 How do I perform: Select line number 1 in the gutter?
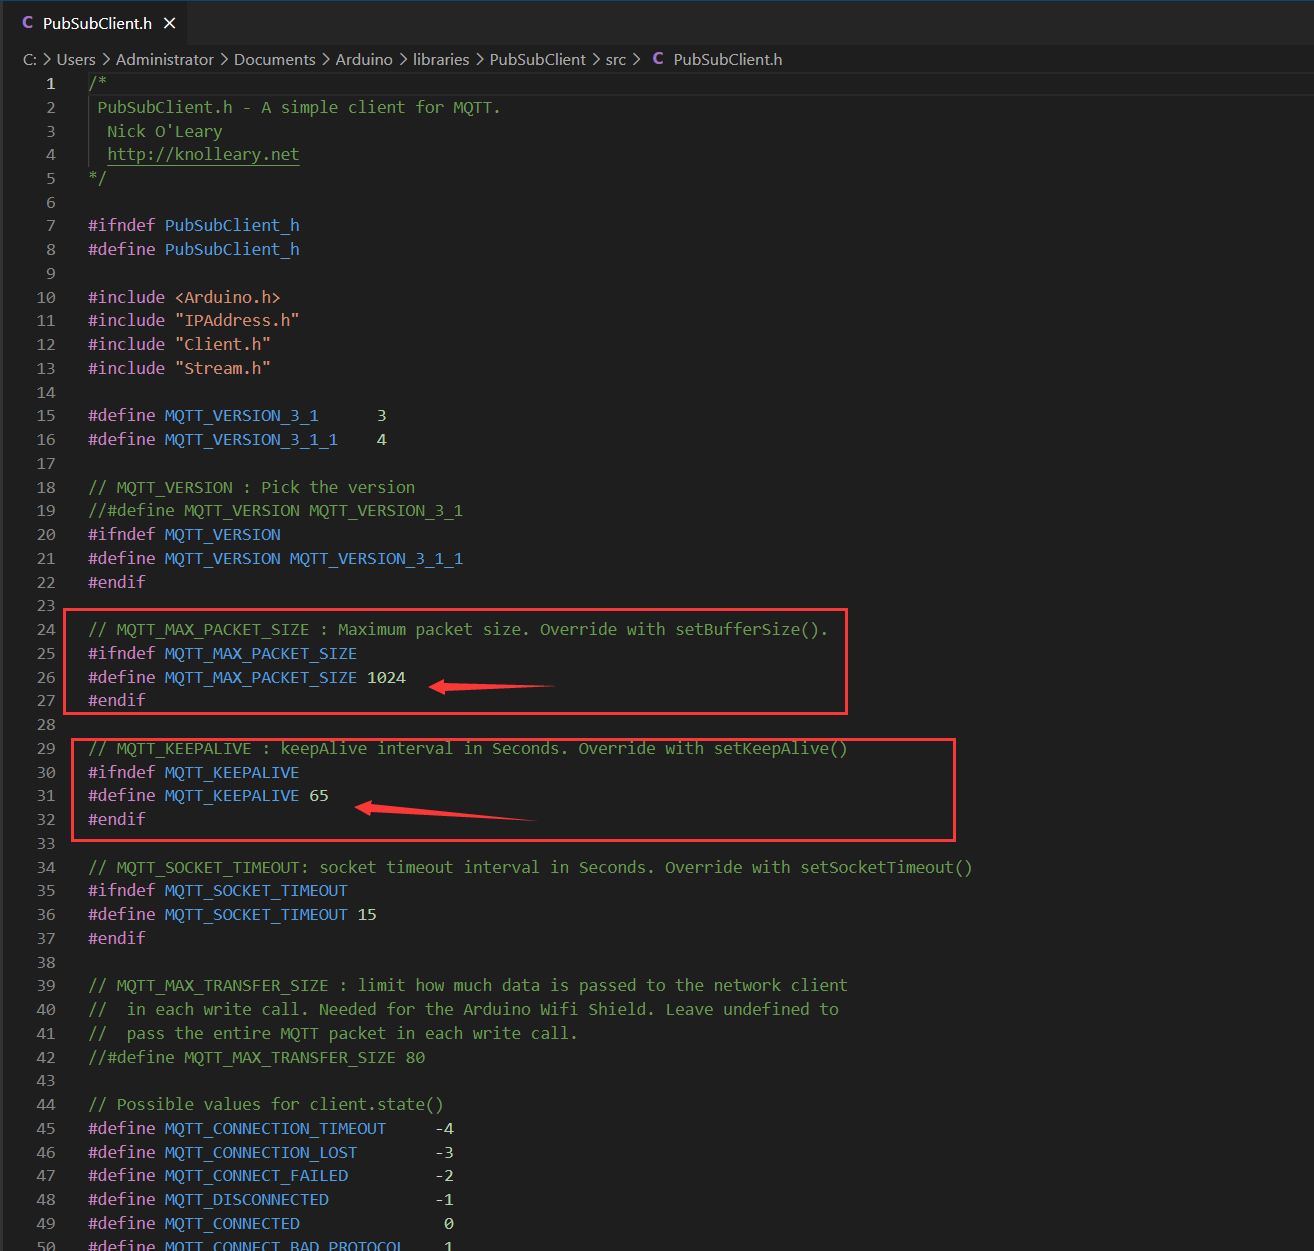pos(51,83)
